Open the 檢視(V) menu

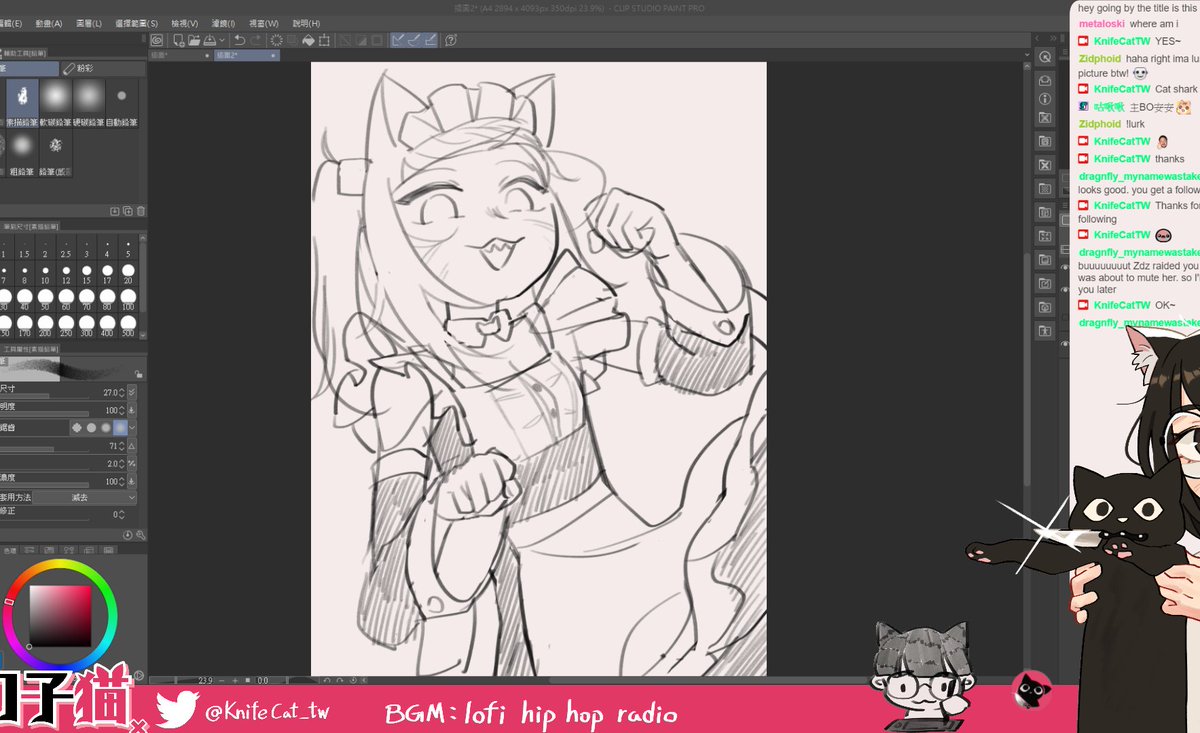[184, 23]
